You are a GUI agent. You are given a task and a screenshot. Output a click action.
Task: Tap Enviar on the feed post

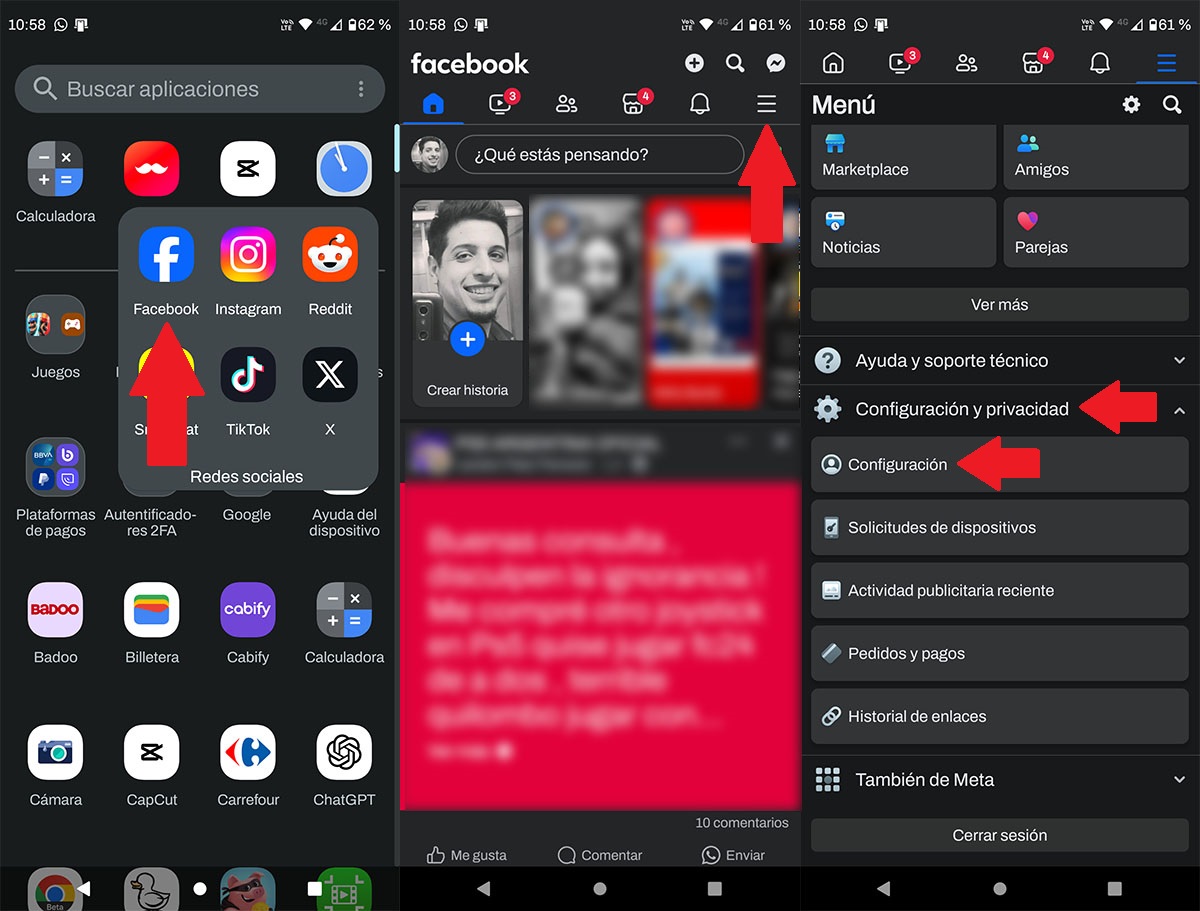click(x=733, y=855)
